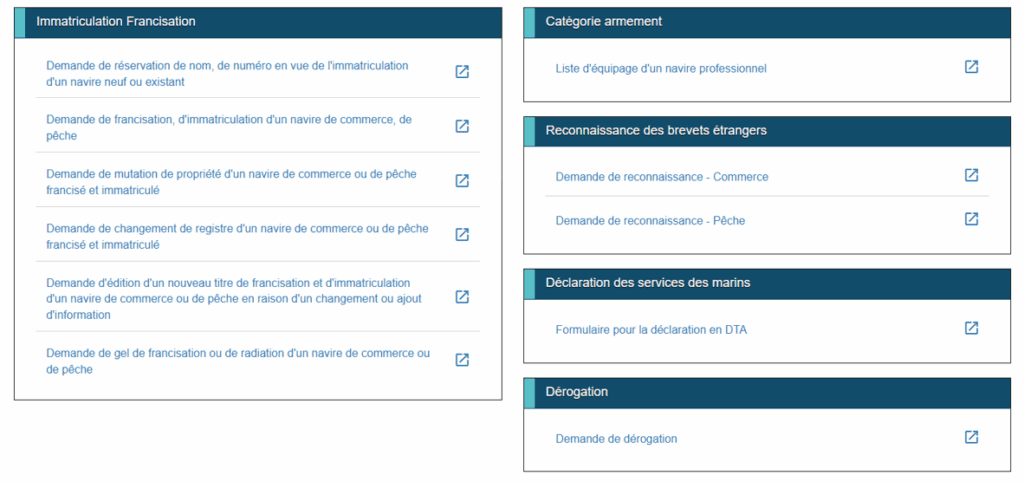Click external-link icon for reconnaissance Pêche
Screen dimensions: 1024x482
tap(971, 219)
